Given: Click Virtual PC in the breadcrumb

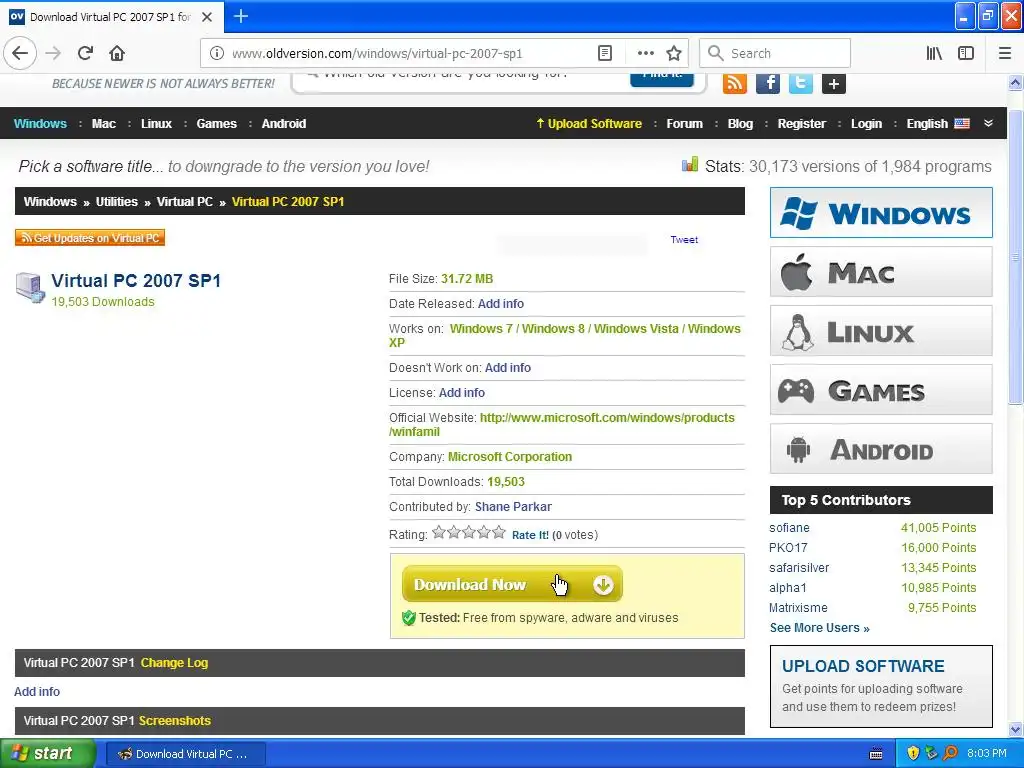Looking at the screenshot, I should pyautogui.click(x=184, y=202).
